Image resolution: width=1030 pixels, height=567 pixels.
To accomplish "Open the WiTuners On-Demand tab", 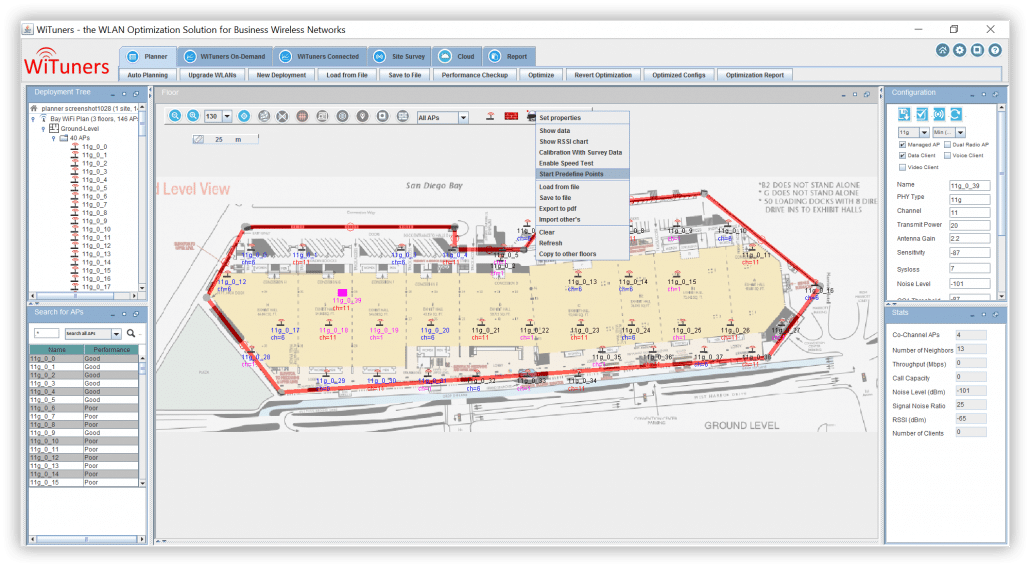I will point(225,57).
